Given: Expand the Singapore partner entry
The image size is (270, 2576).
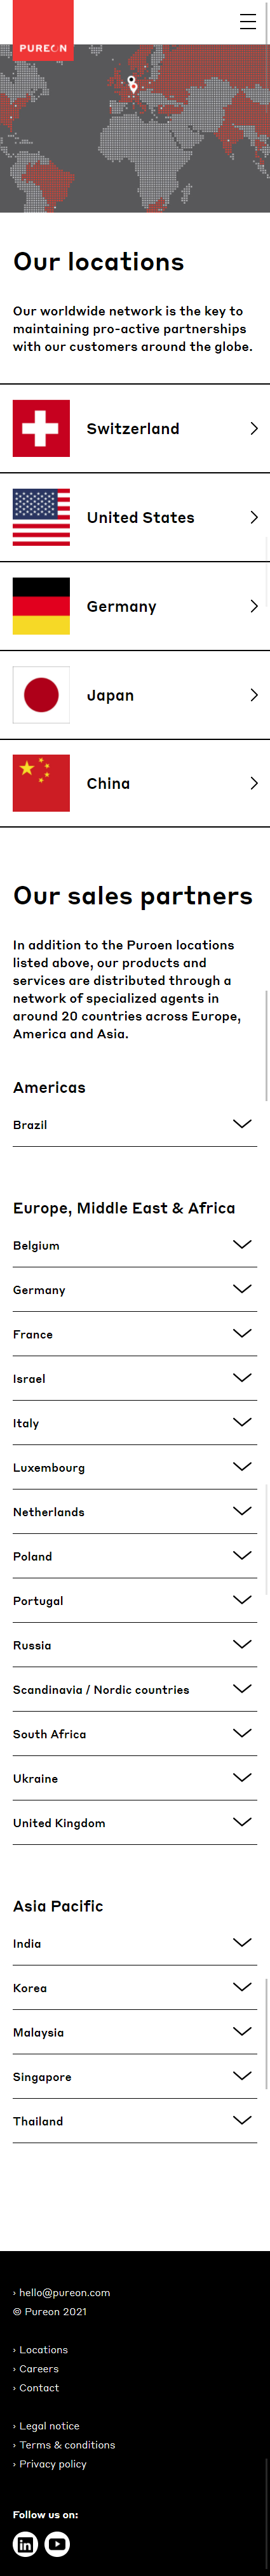Looking at the screenshot, I should [x=135, y=2077].
